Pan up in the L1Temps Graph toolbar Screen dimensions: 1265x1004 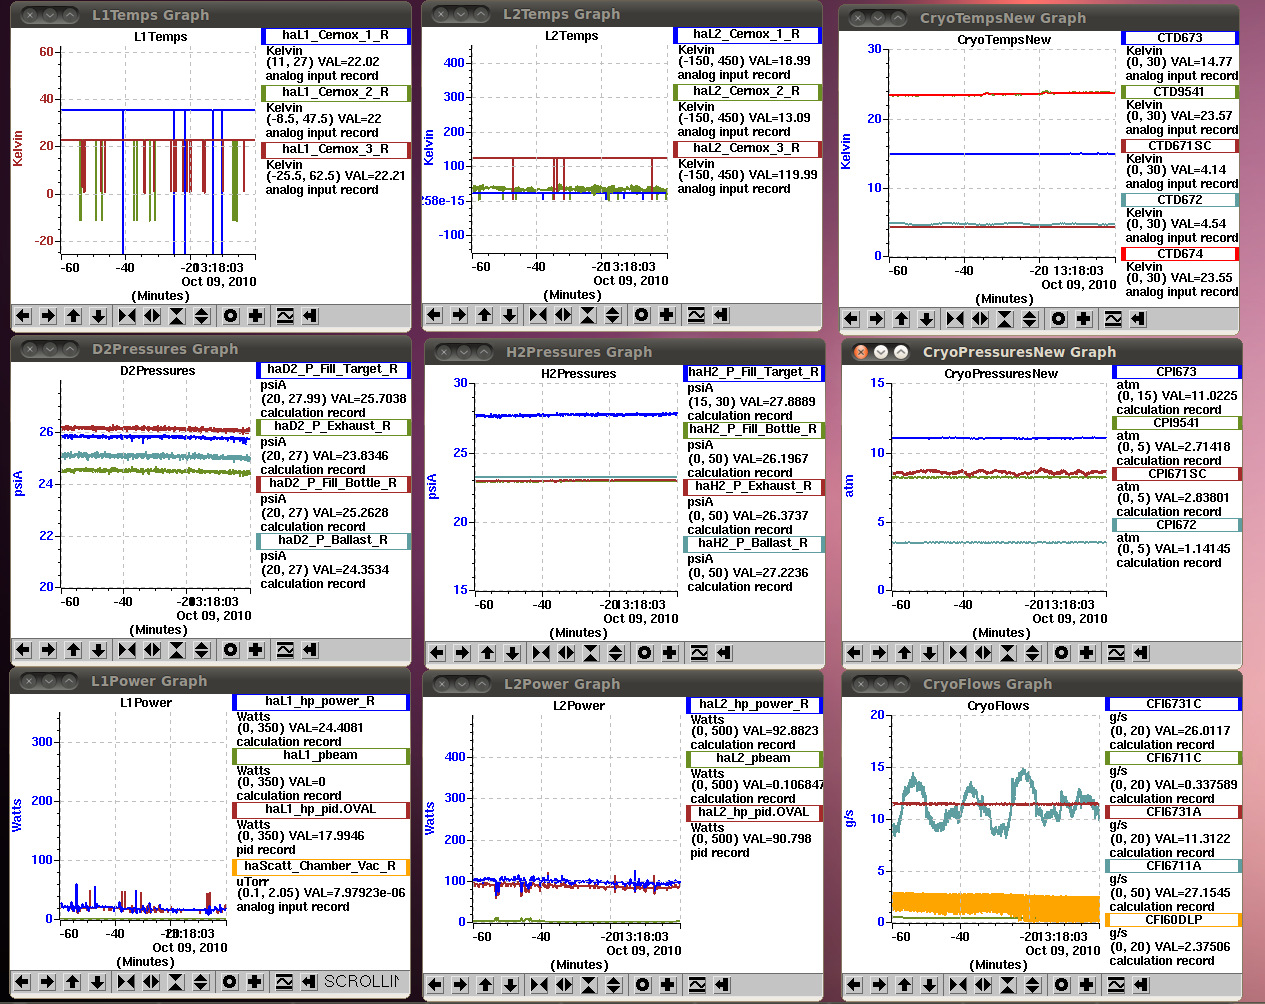tap(73, 316)
